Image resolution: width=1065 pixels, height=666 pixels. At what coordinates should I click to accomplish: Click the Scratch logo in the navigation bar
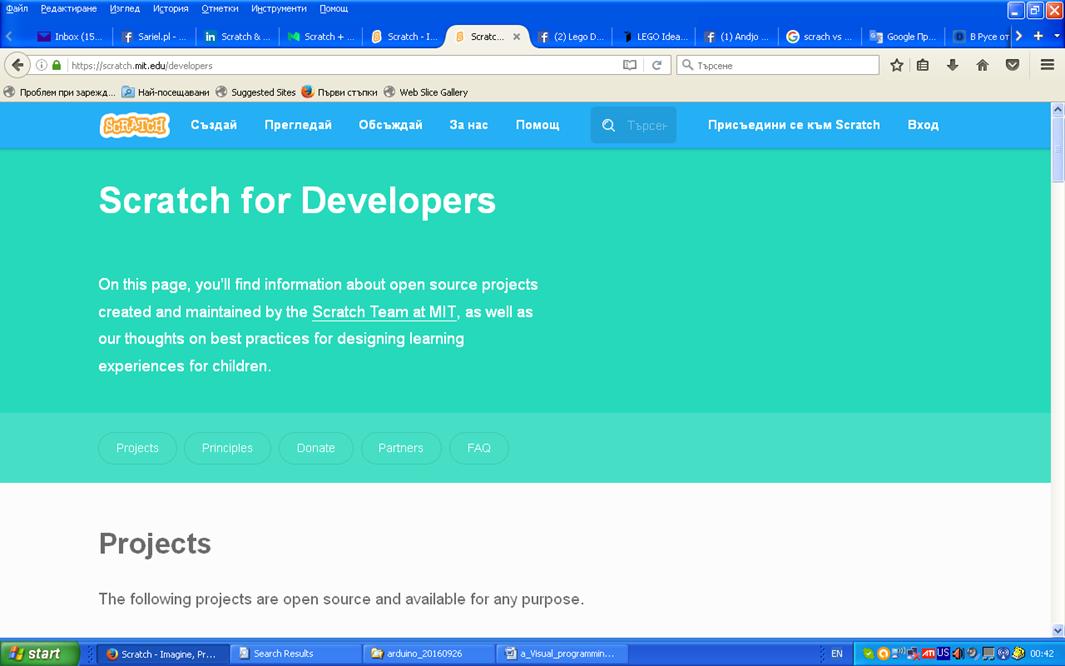pyautogui.click(x=134, y=124)
